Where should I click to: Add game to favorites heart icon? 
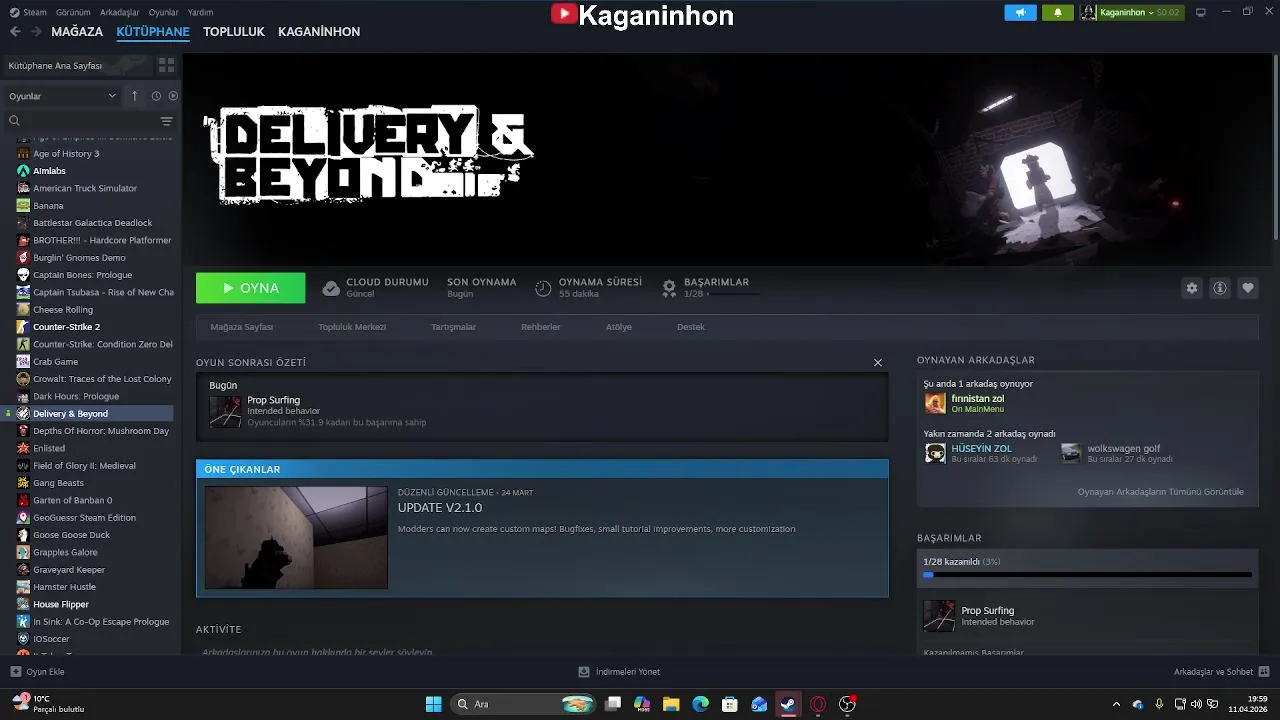tap(1248, 288)
